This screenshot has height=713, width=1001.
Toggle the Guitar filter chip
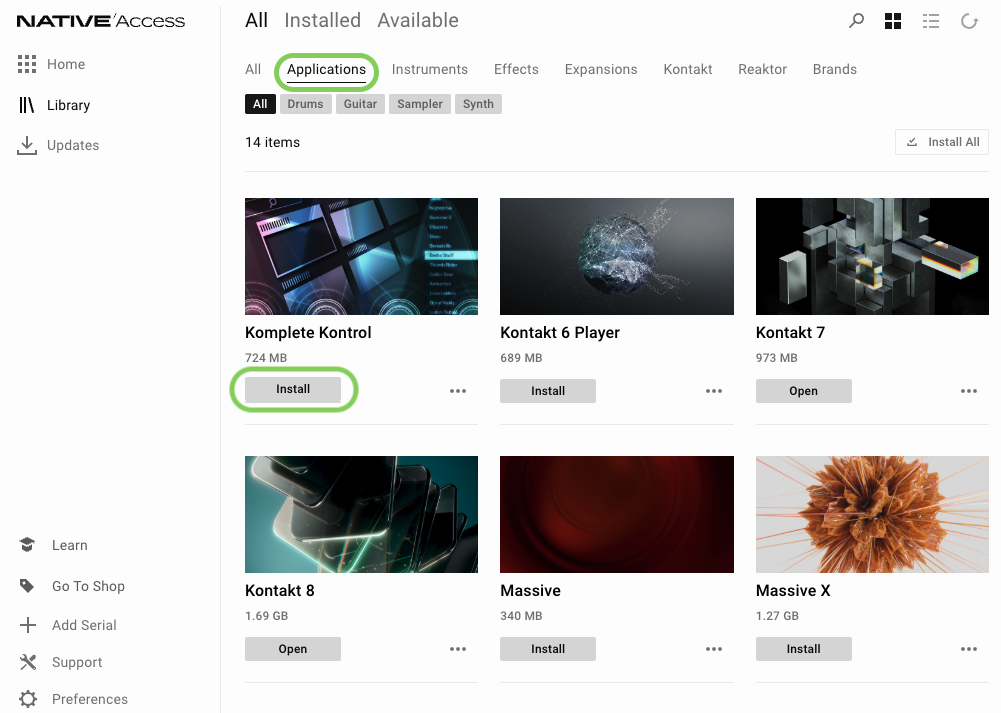360,104
